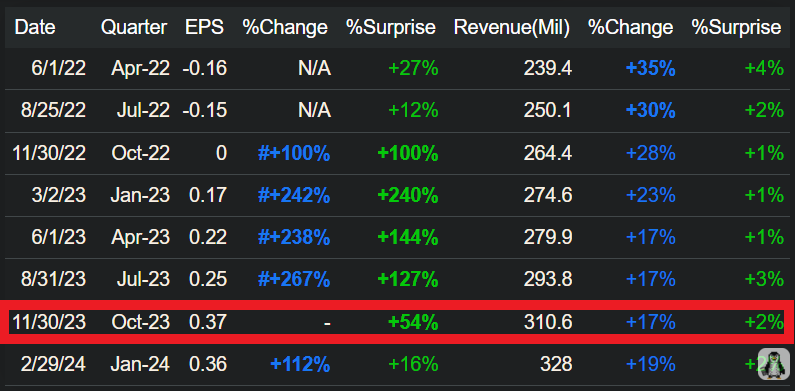
Task: Click the Jul-23 quarter cell
Action: pyautogui.click(x=143, y=279)
